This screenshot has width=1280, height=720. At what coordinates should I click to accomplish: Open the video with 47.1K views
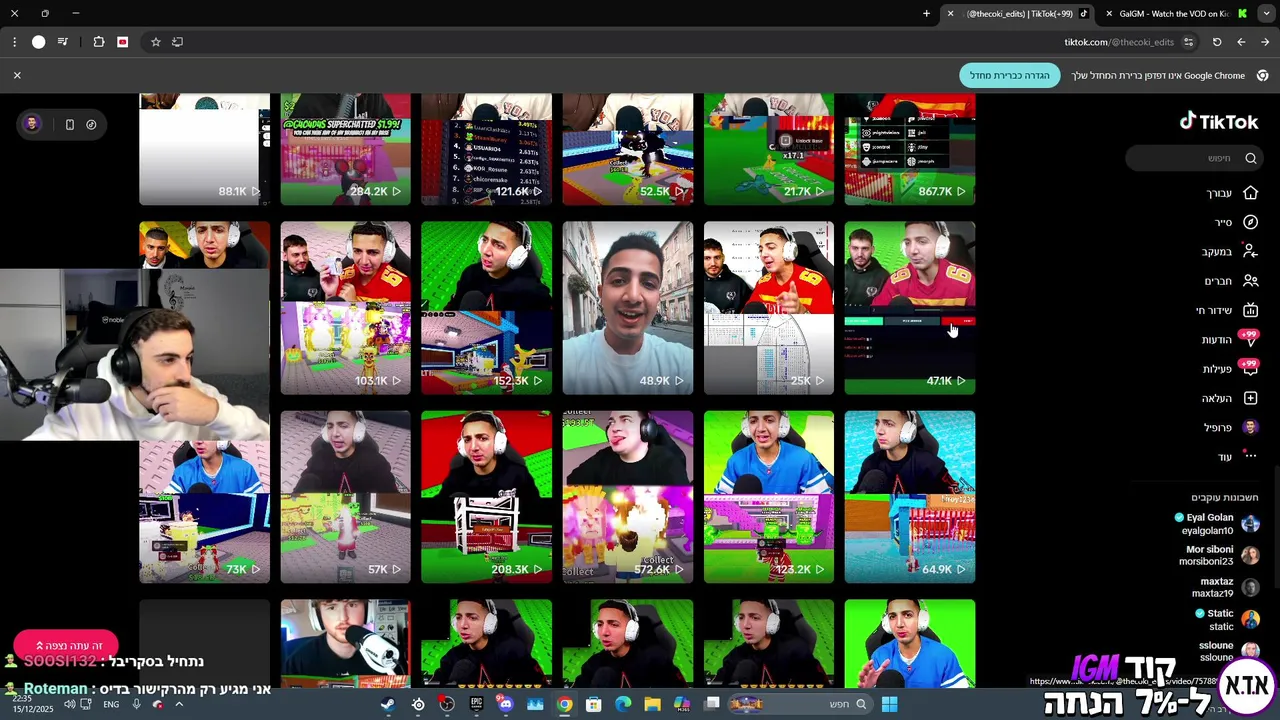[x=910, y=308]
